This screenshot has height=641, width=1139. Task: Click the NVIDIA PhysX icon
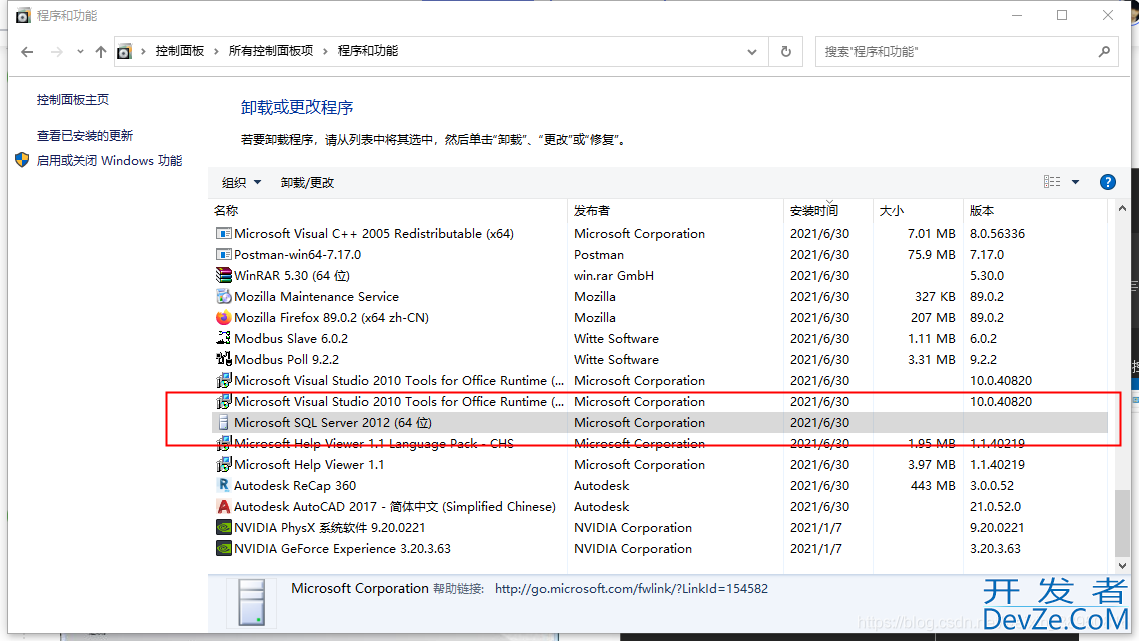point(224,528)
